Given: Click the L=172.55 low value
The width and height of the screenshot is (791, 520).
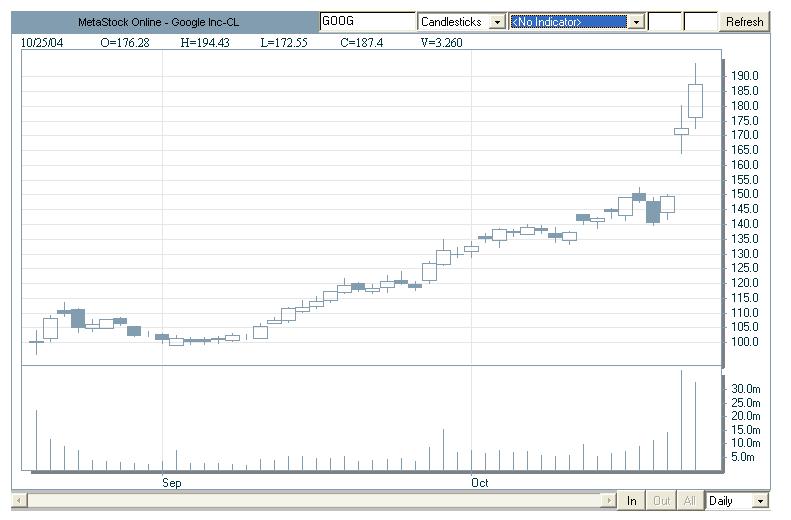Looking at the screenshot, I should (284, 43).
